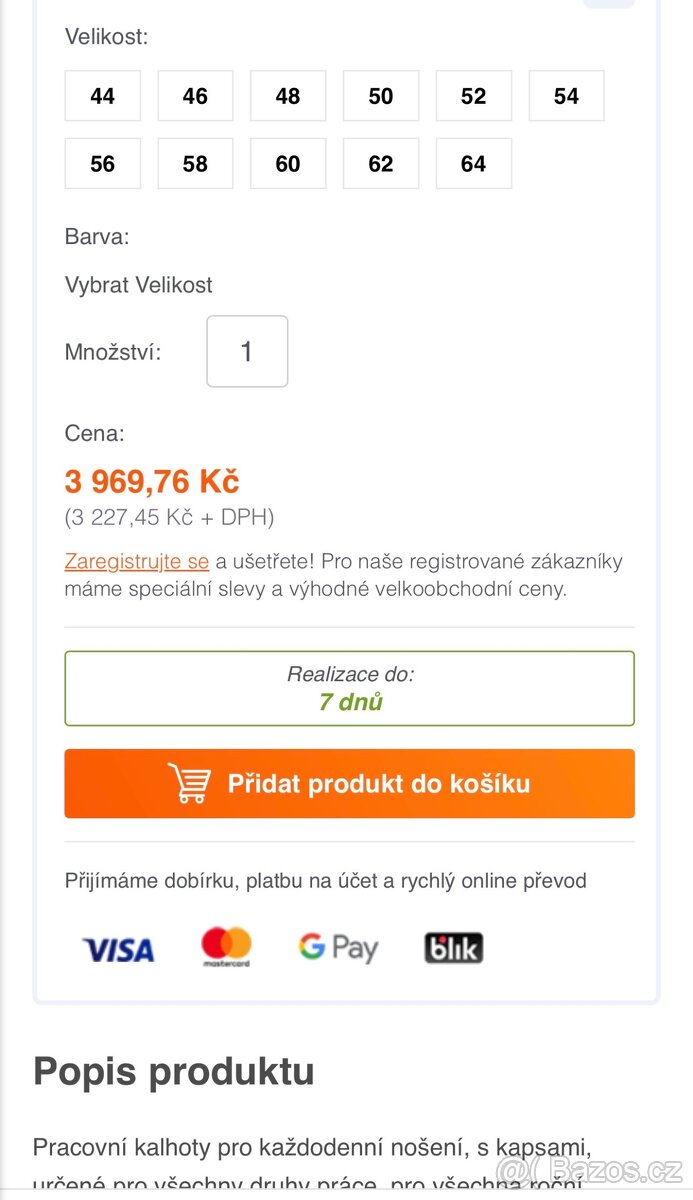Click the Realizace do 7 dnů box

pyautogui.click(x=350, y=688)
